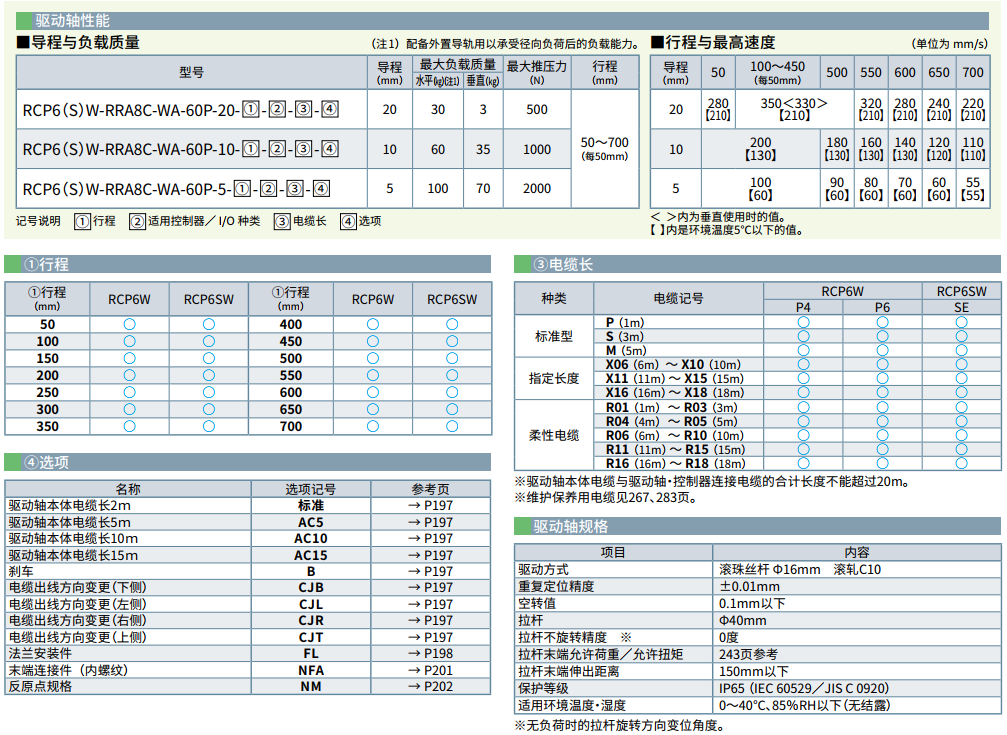The image size is (1007, 735).
Task: Click option code CJT
Action: pyautogui.click(x=310, y=637)
